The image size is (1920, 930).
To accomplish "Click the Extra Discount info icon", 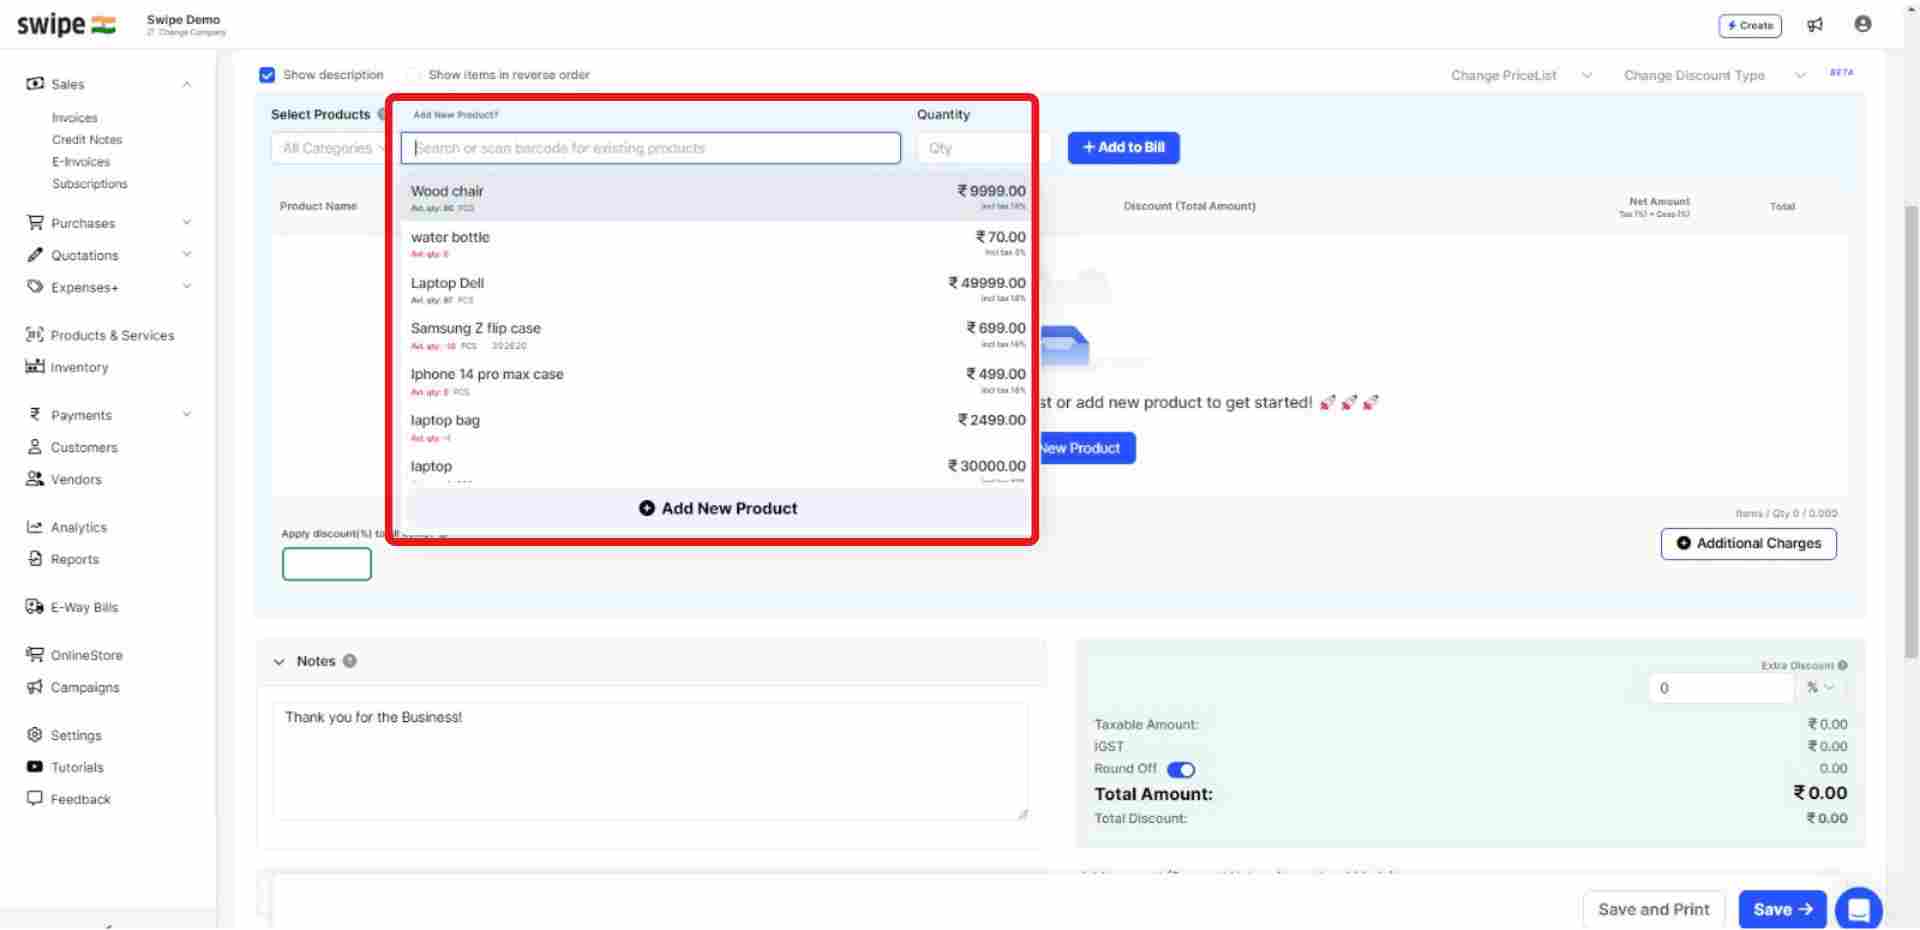I will coord(1842,665).
